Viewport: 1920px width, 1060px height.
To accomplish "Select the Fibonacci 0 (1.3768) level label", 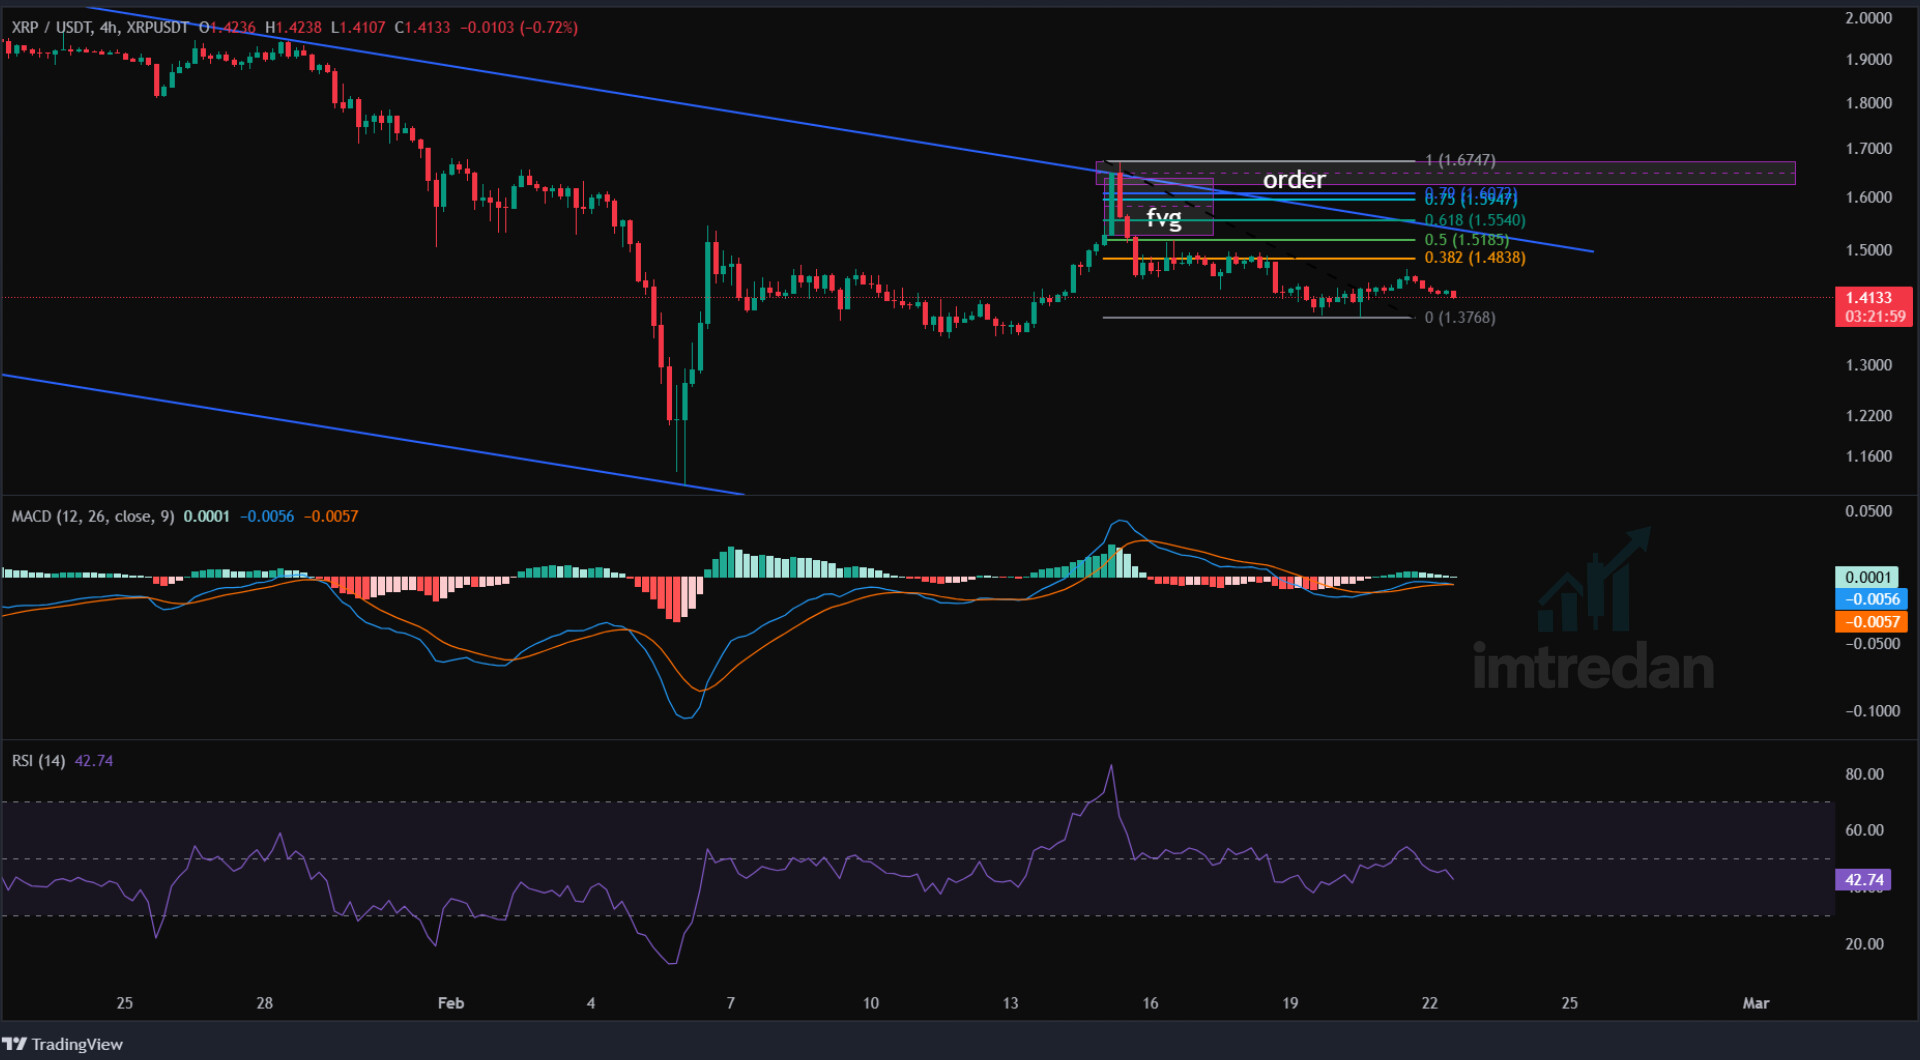I will [x=1460, y=318].
